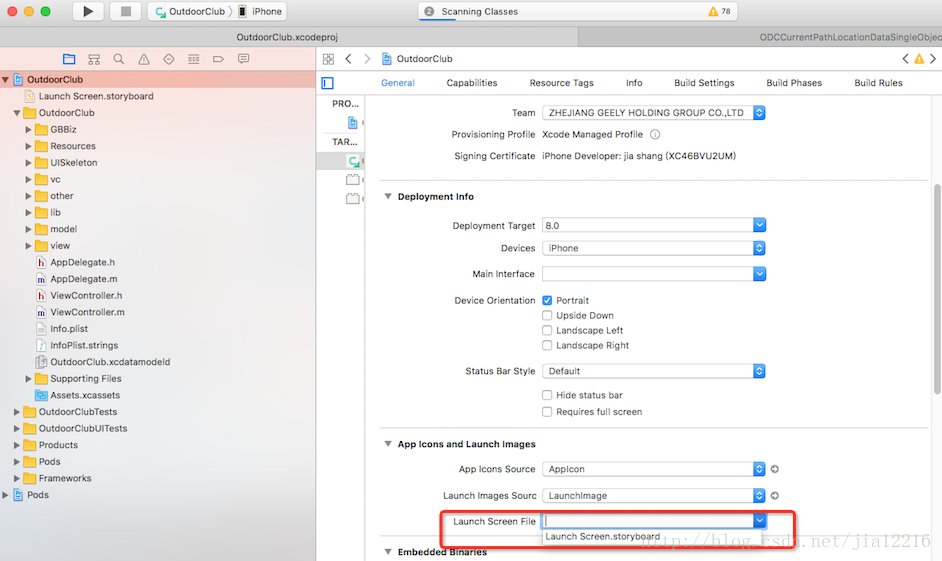The image size is (942, 561).
Task: Open the Devices dropdown
Action: (654, 248)
